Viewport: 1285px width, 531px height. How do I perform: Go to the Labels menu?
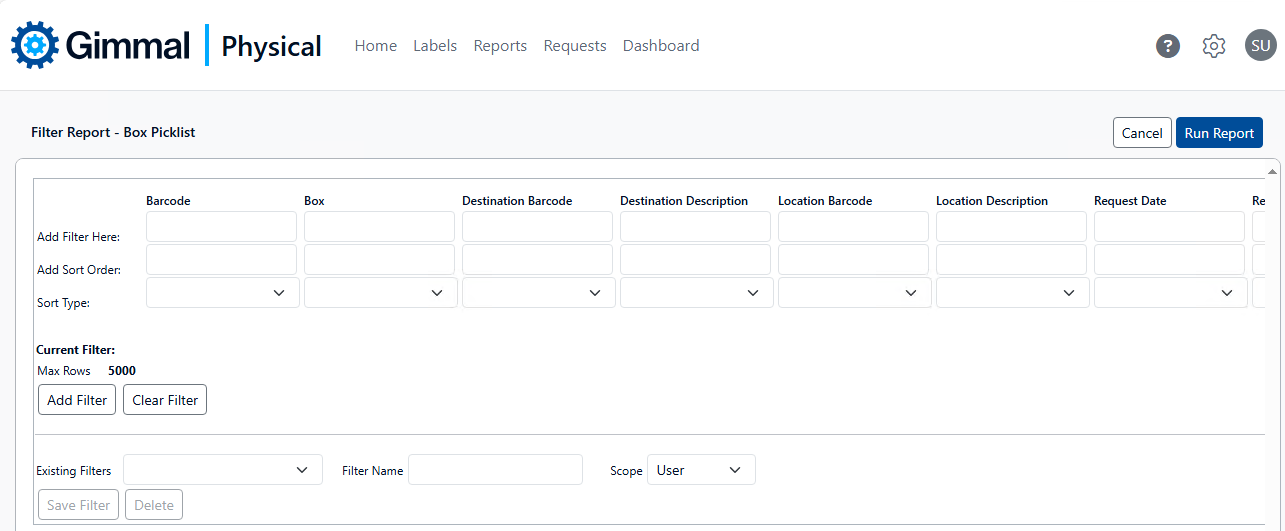[x=435, y=46]
